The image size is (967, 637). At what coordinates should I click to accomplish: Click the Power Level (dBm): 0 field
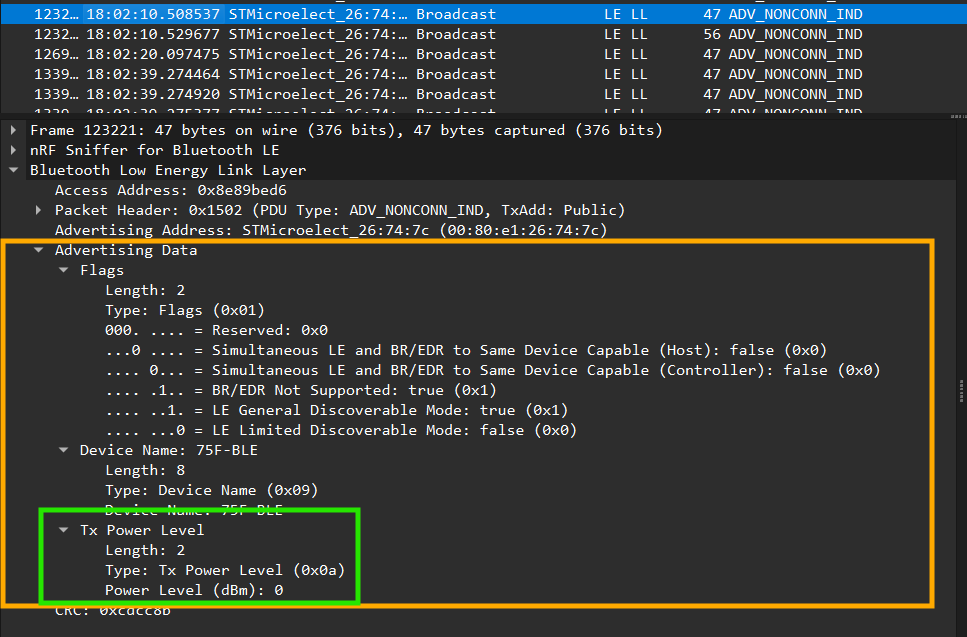pyautogui.click(x=194, y=590)
